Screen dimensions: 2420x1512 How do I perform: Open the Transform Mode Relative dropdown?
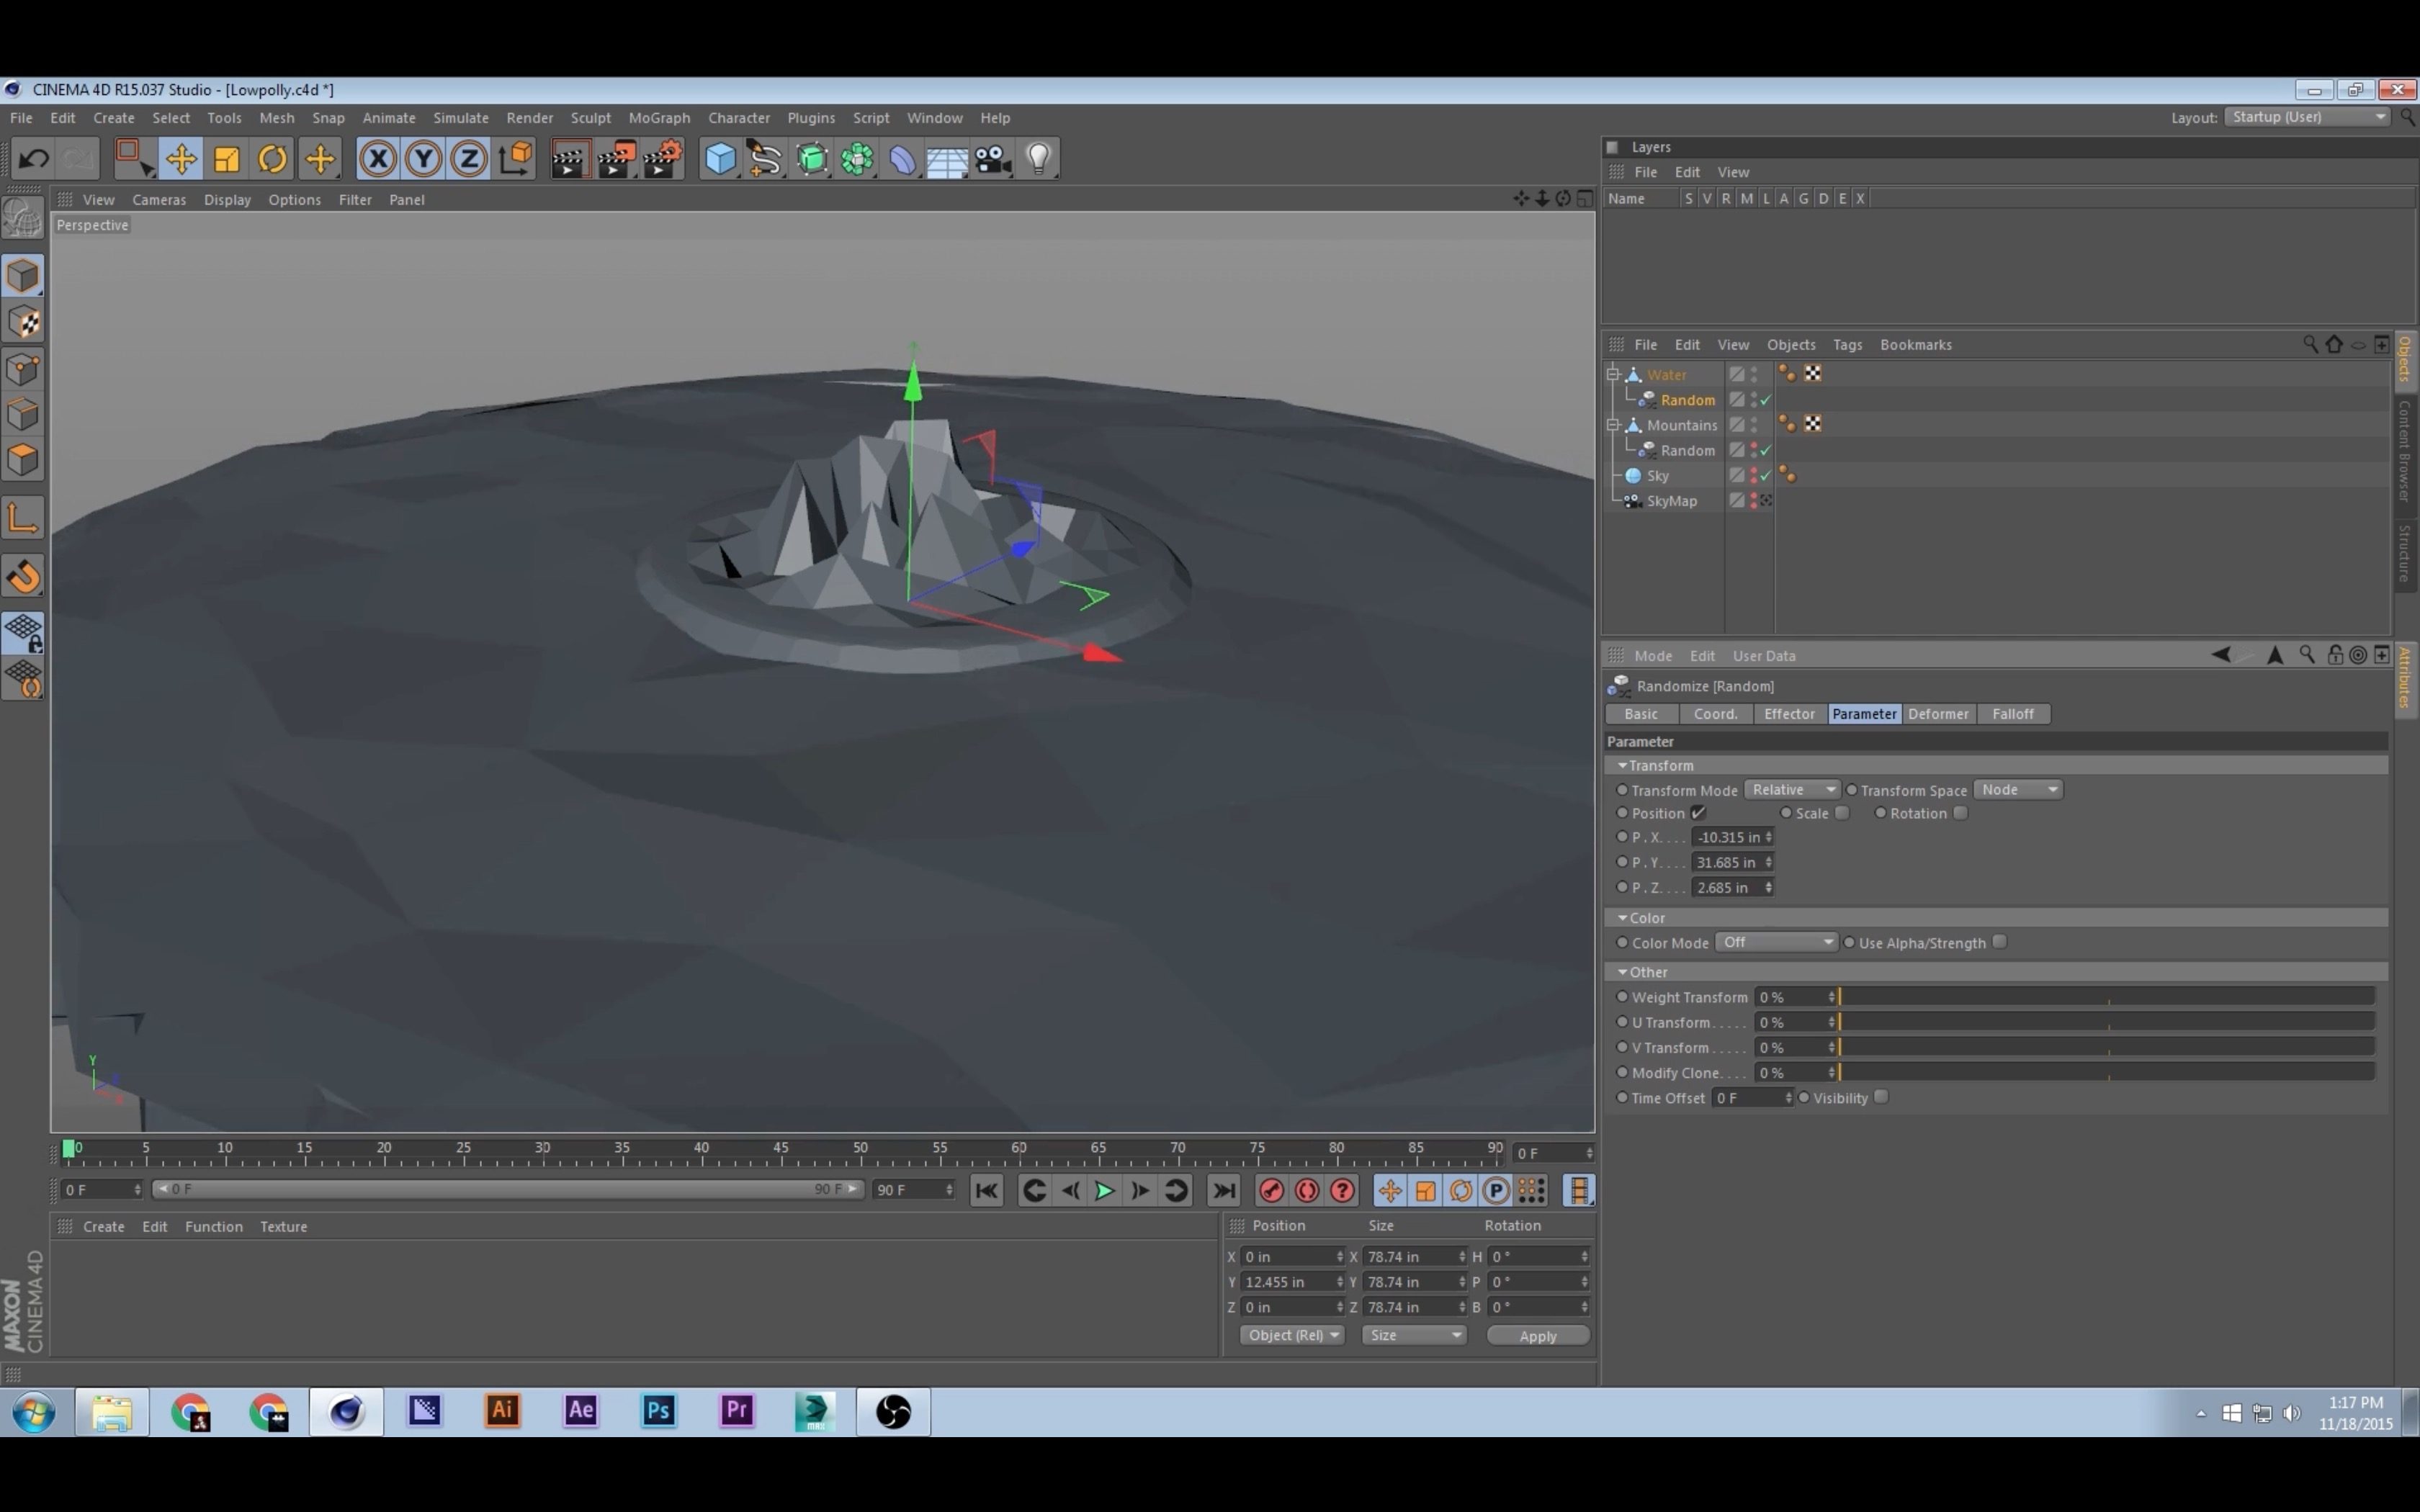tap(1792, 789)
